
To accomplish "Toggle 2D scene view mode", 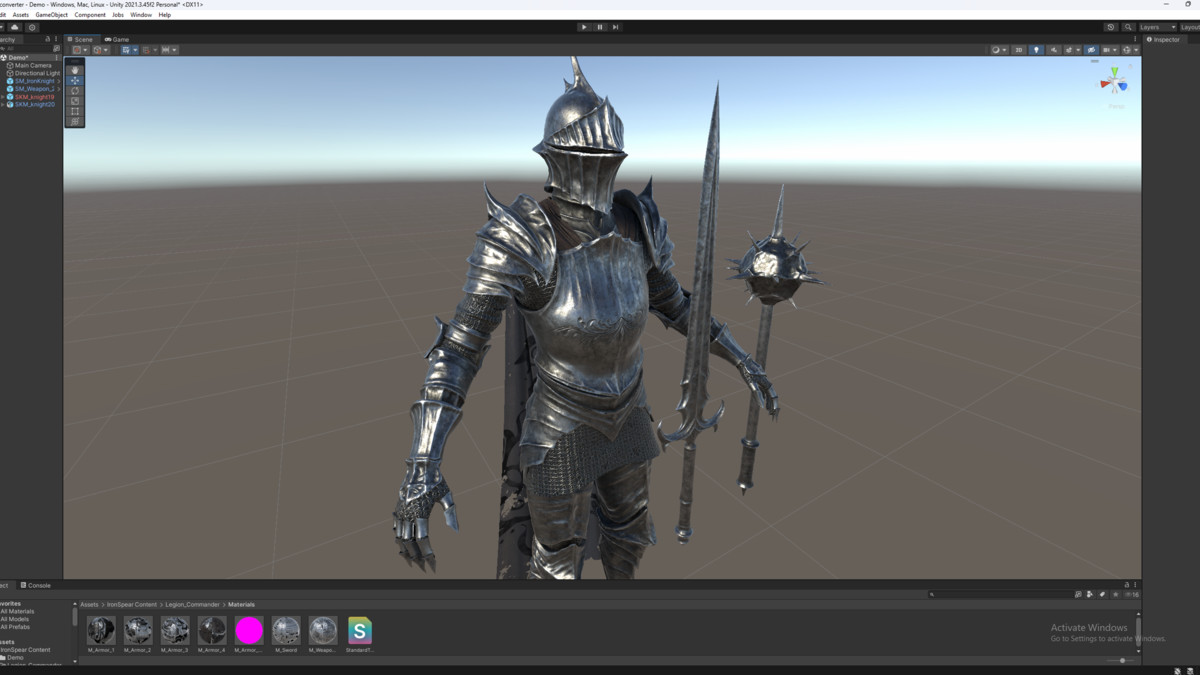I will coord(1019,50).
